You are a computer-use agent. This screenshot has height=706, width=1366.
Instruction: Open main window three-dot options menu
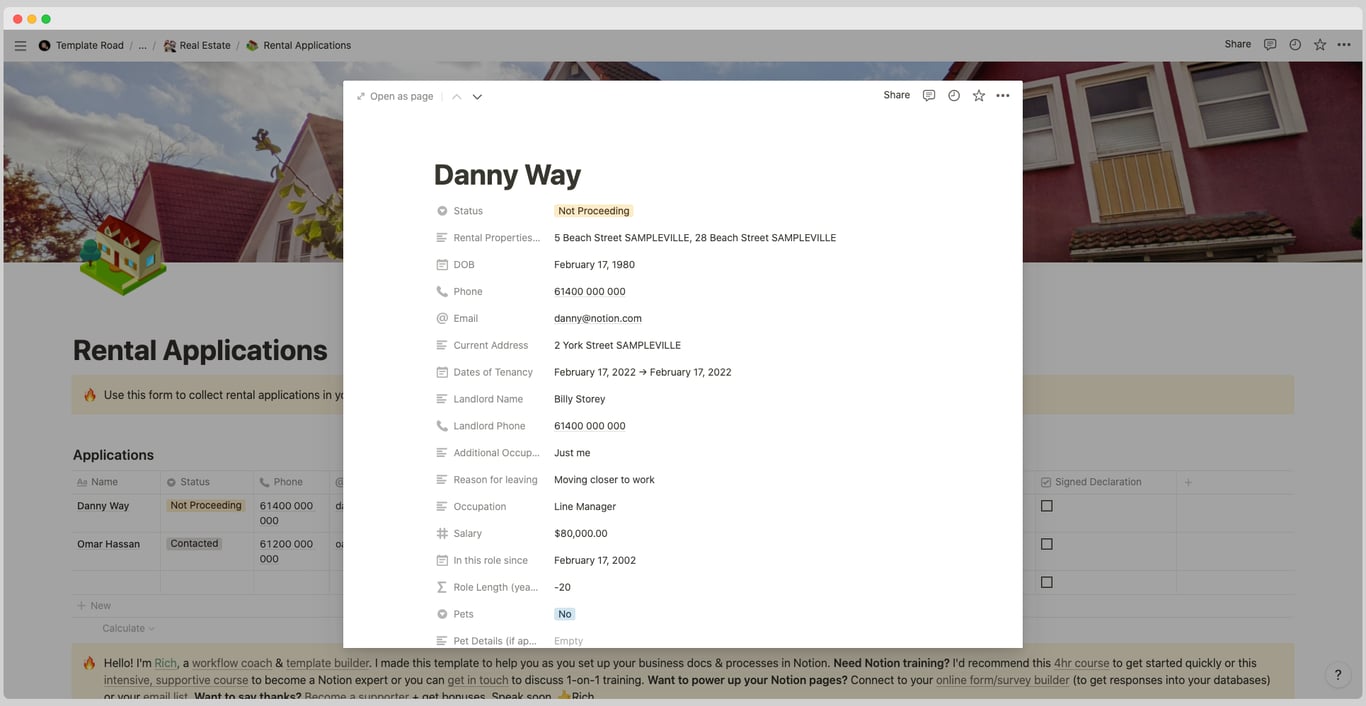pos(1344,44)
